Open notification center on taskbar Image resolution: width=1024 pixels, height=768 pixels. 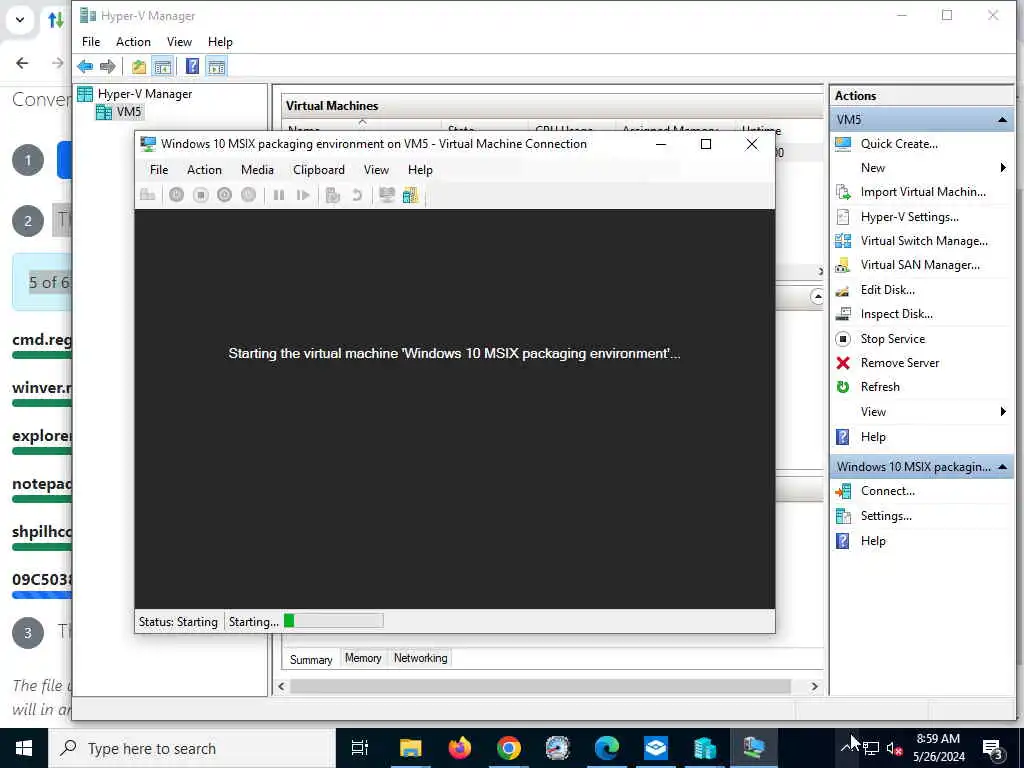pyautogui.click(x=993, y=748)
